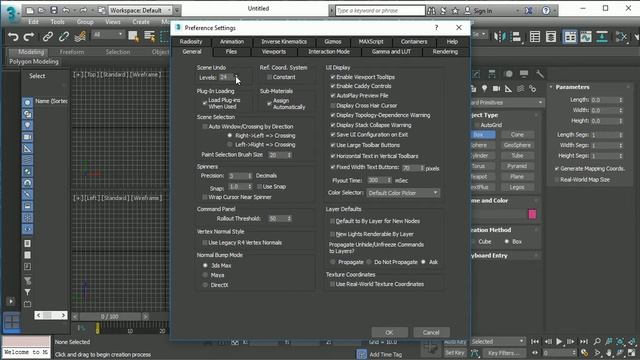Image resolution: width=640 pixels, height=360 pixels.
Task: Click the pink object color swatch
Action: click(532, 214)
